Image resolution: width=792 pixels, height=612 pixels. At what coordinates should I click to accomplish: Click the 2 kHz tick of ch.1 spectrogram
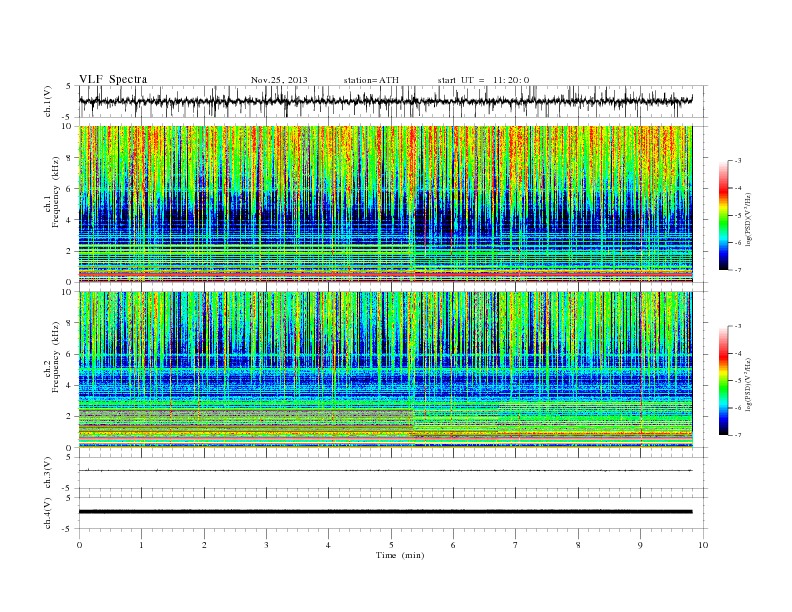coord(70,251)
